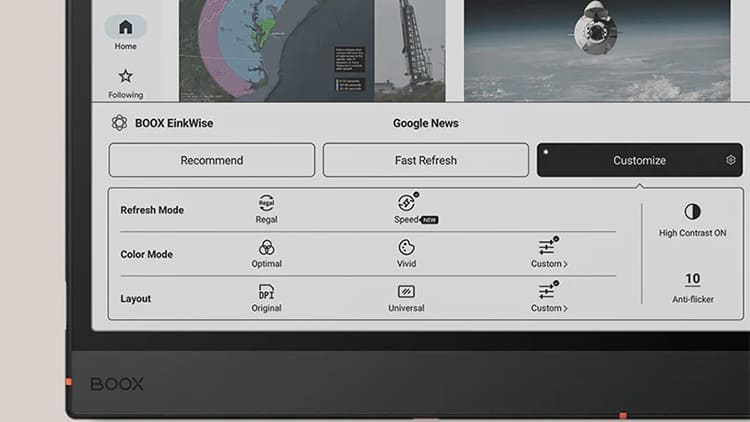Select Original DPI layout icon

[266, 292]
